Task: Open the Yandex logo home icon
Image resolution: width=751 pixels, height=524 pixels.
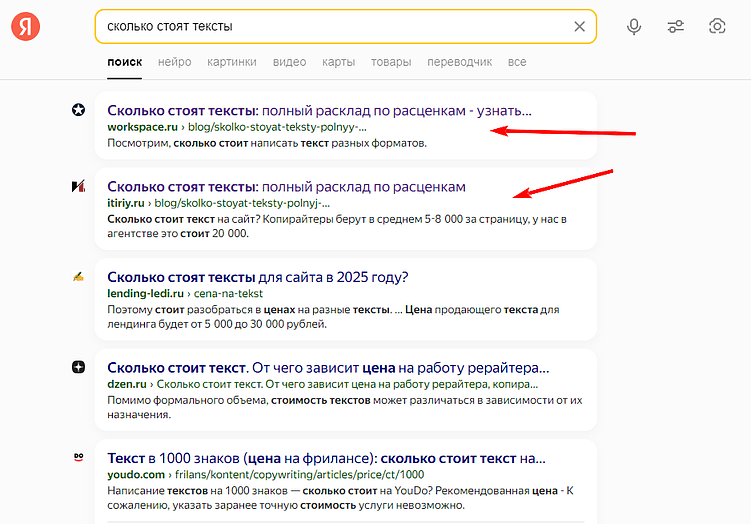Action: [x=25, y=26]
